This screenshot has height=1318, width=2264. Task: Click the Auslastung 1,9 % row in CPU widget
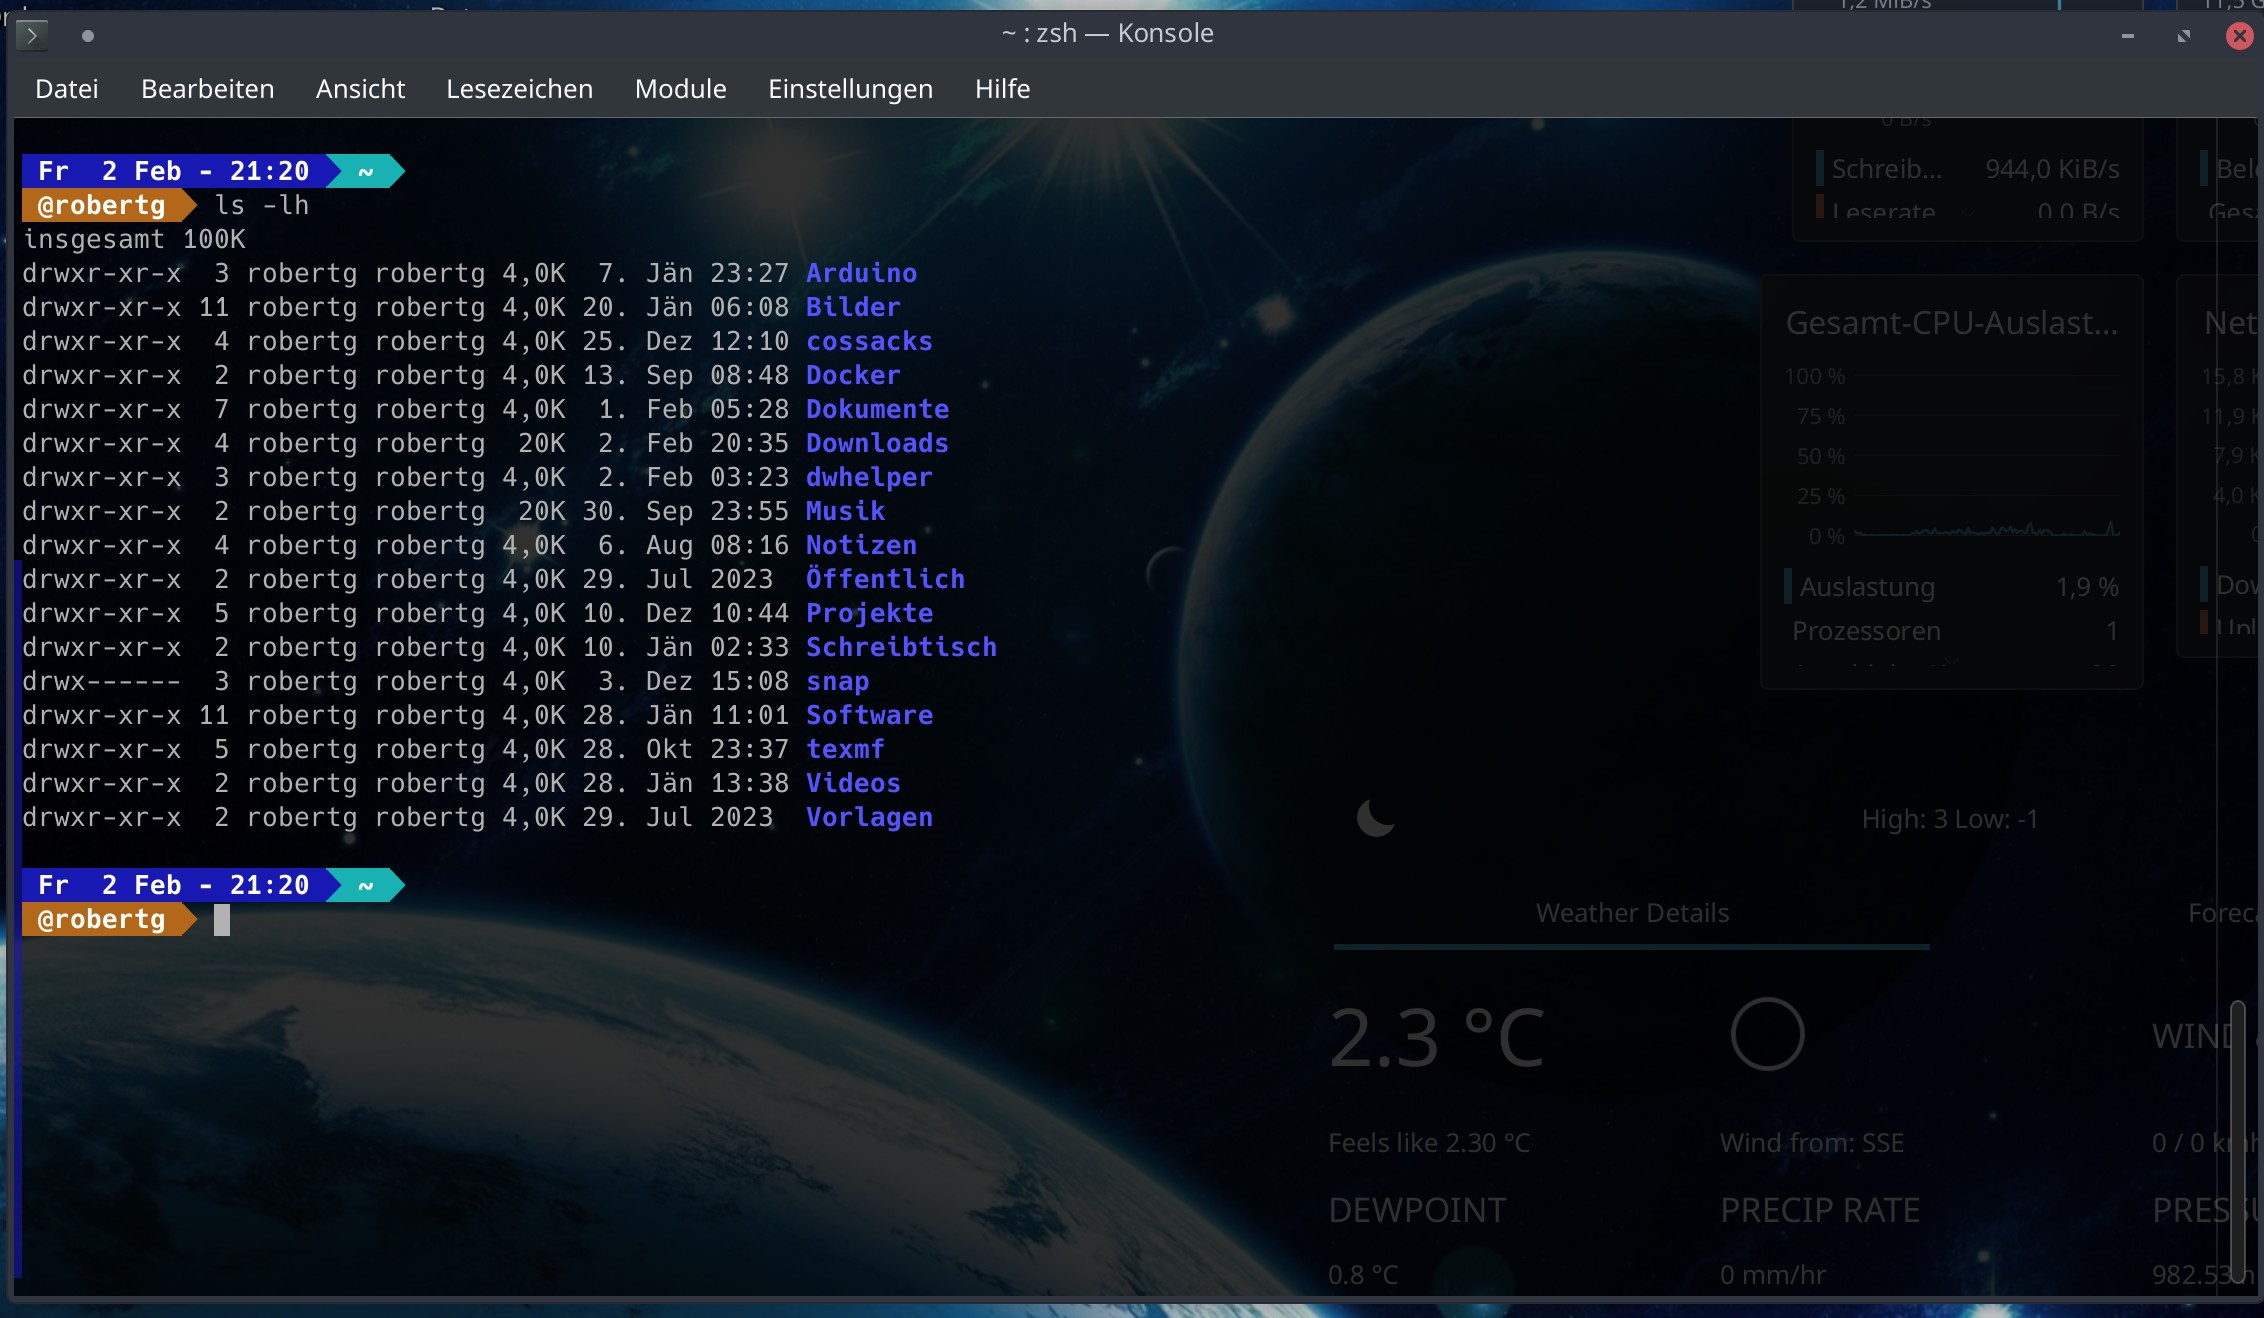(x=1952, y=587)
